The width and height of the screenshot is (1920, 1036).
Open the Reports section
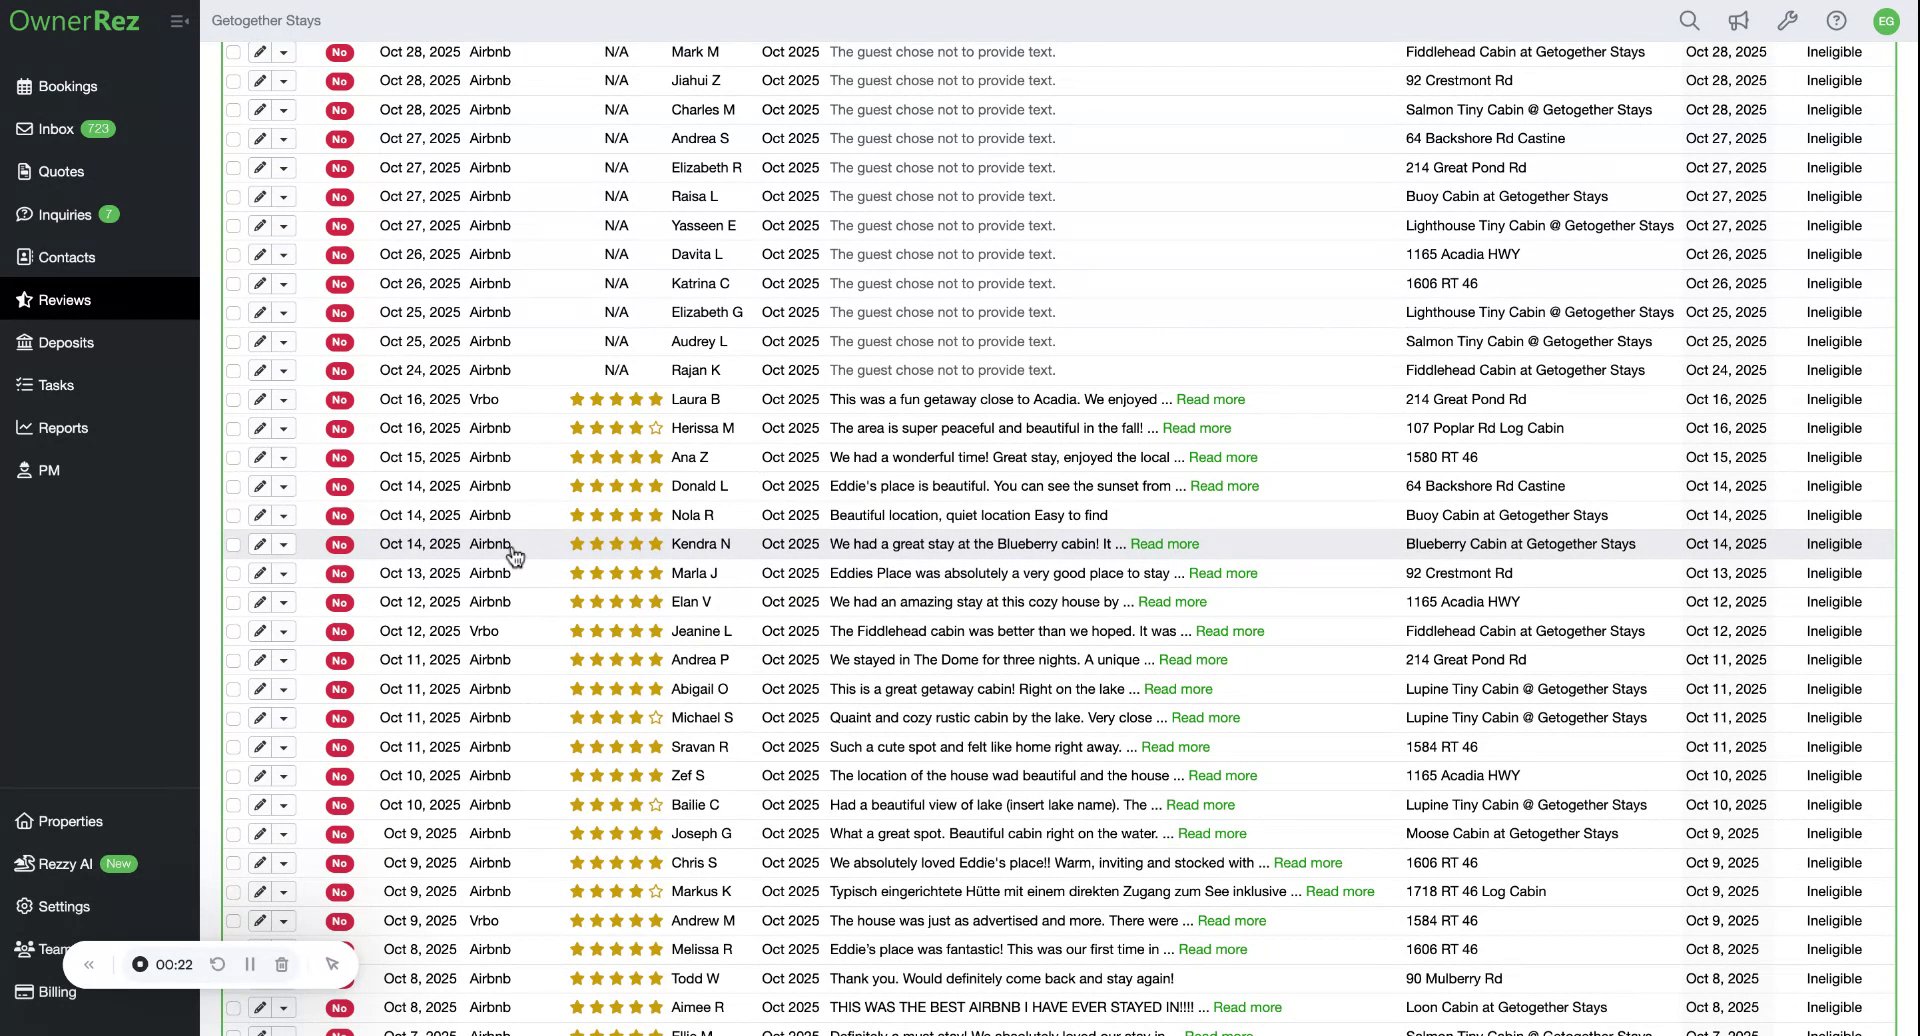pos(63,427)
